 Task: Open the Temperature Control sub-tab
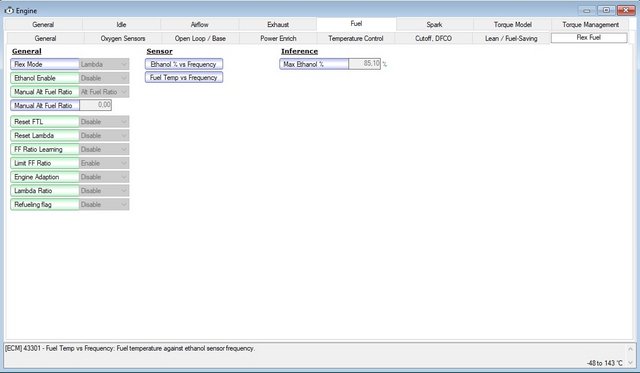[356, 38]
